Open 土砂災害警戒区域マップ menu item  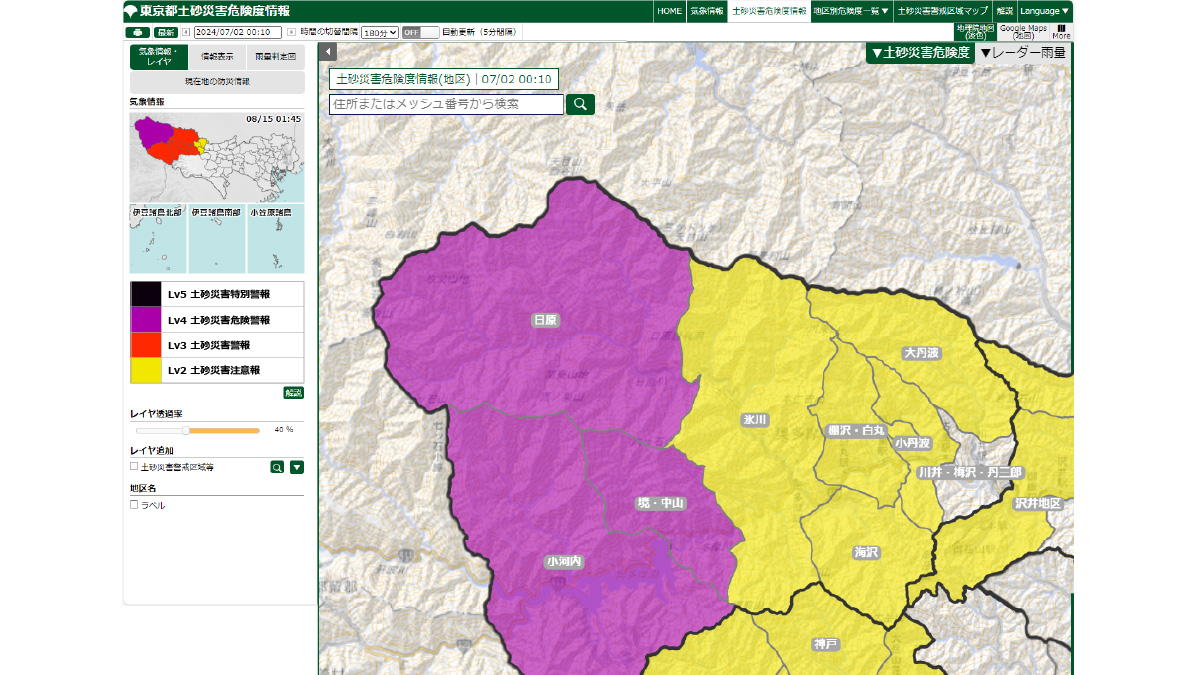tap(943, 11)
